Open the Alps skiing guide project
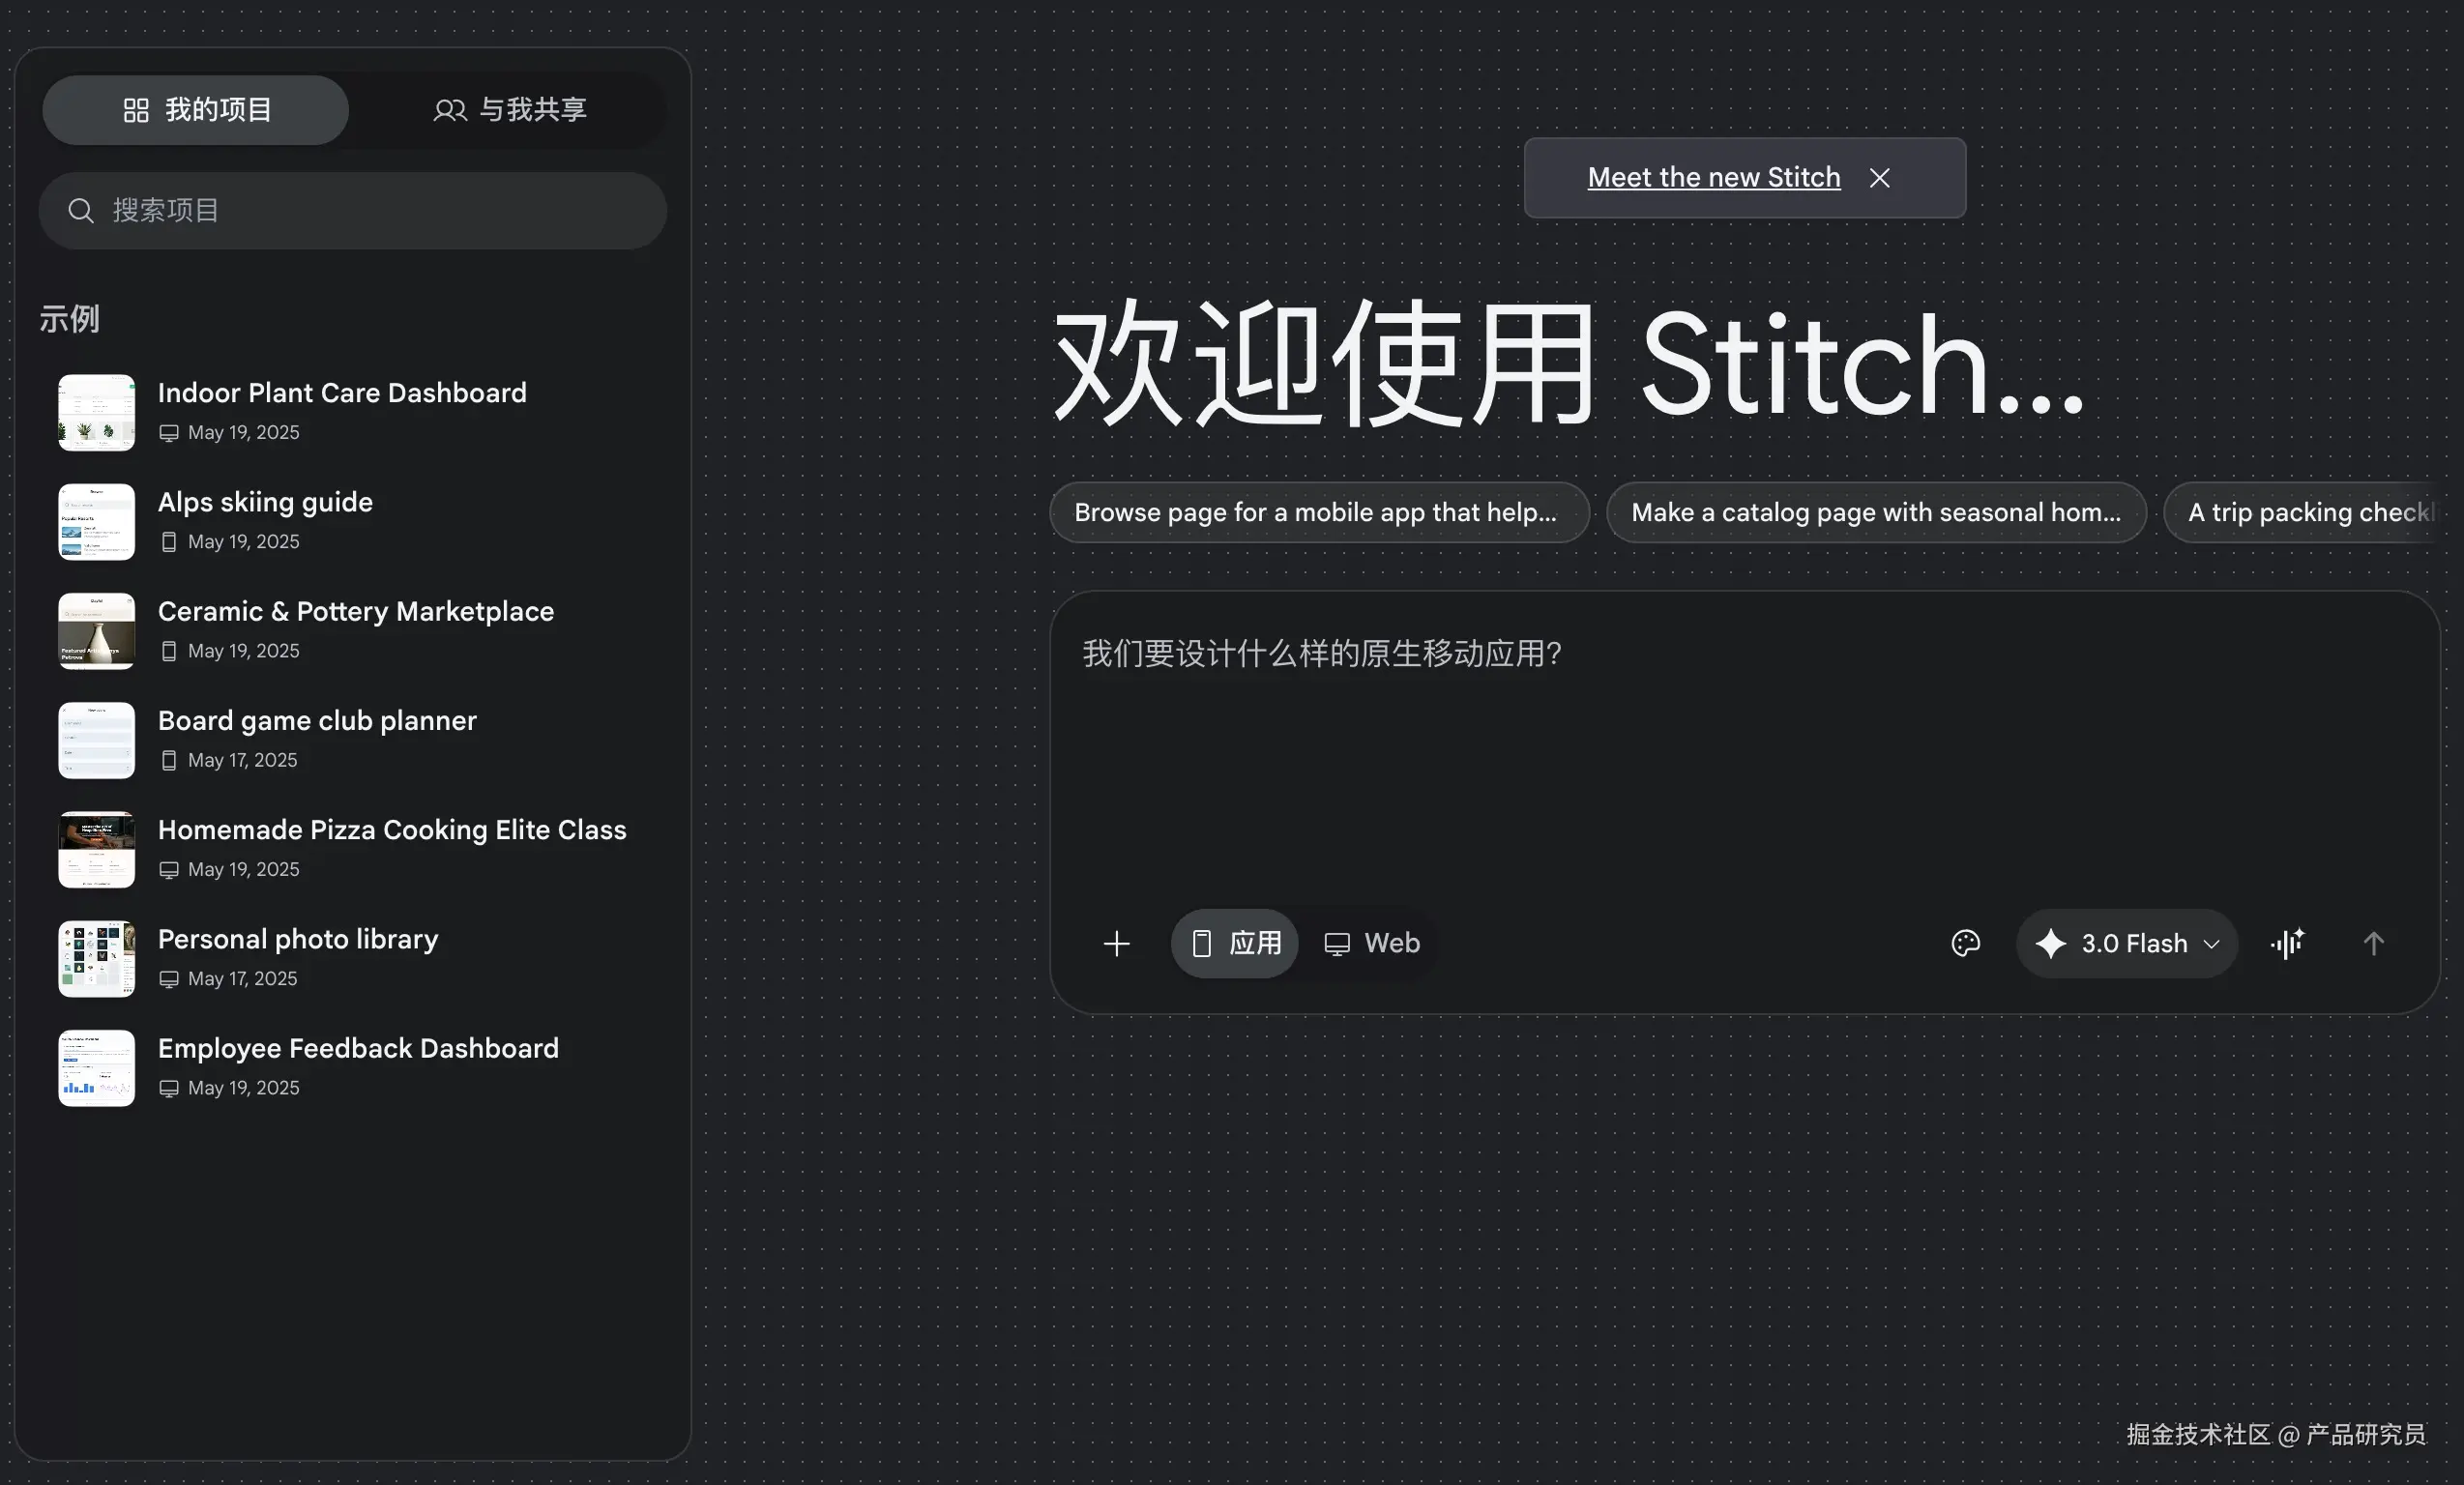 click(265, 502)
